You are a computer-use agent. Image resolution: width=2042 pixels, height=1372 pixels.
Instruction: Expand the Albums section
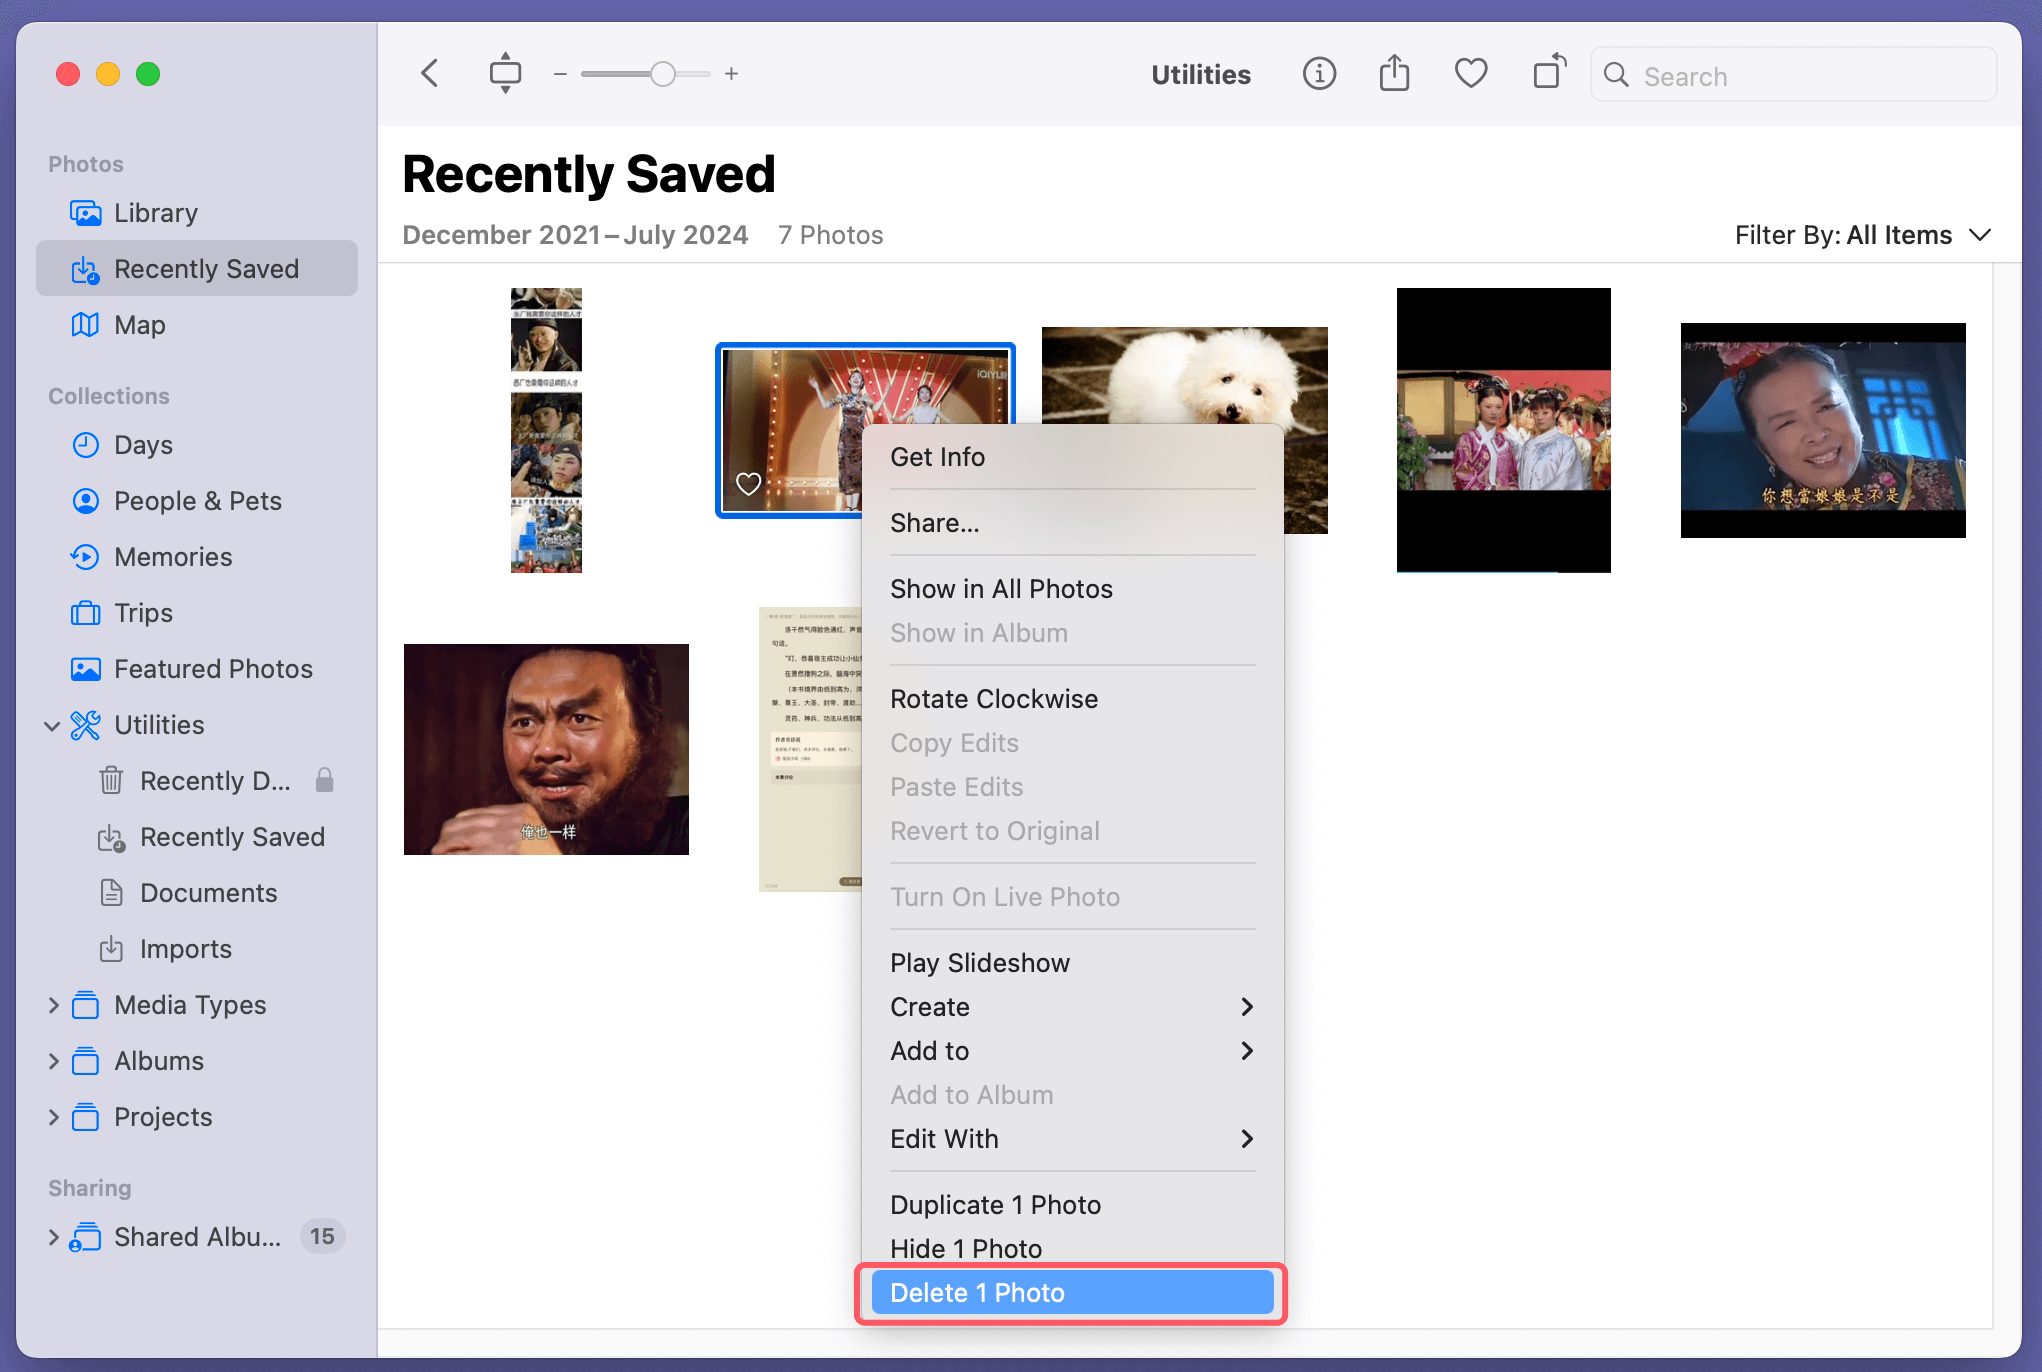click(54, 1060)
